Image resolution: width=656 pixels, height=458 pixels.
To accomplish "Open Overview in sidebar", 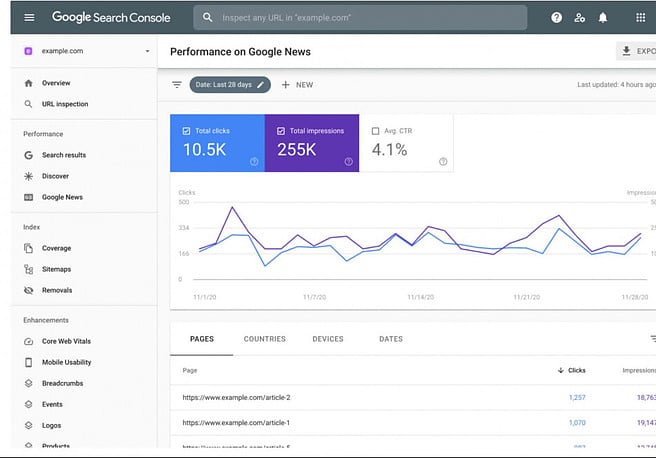I will (56, 83).
